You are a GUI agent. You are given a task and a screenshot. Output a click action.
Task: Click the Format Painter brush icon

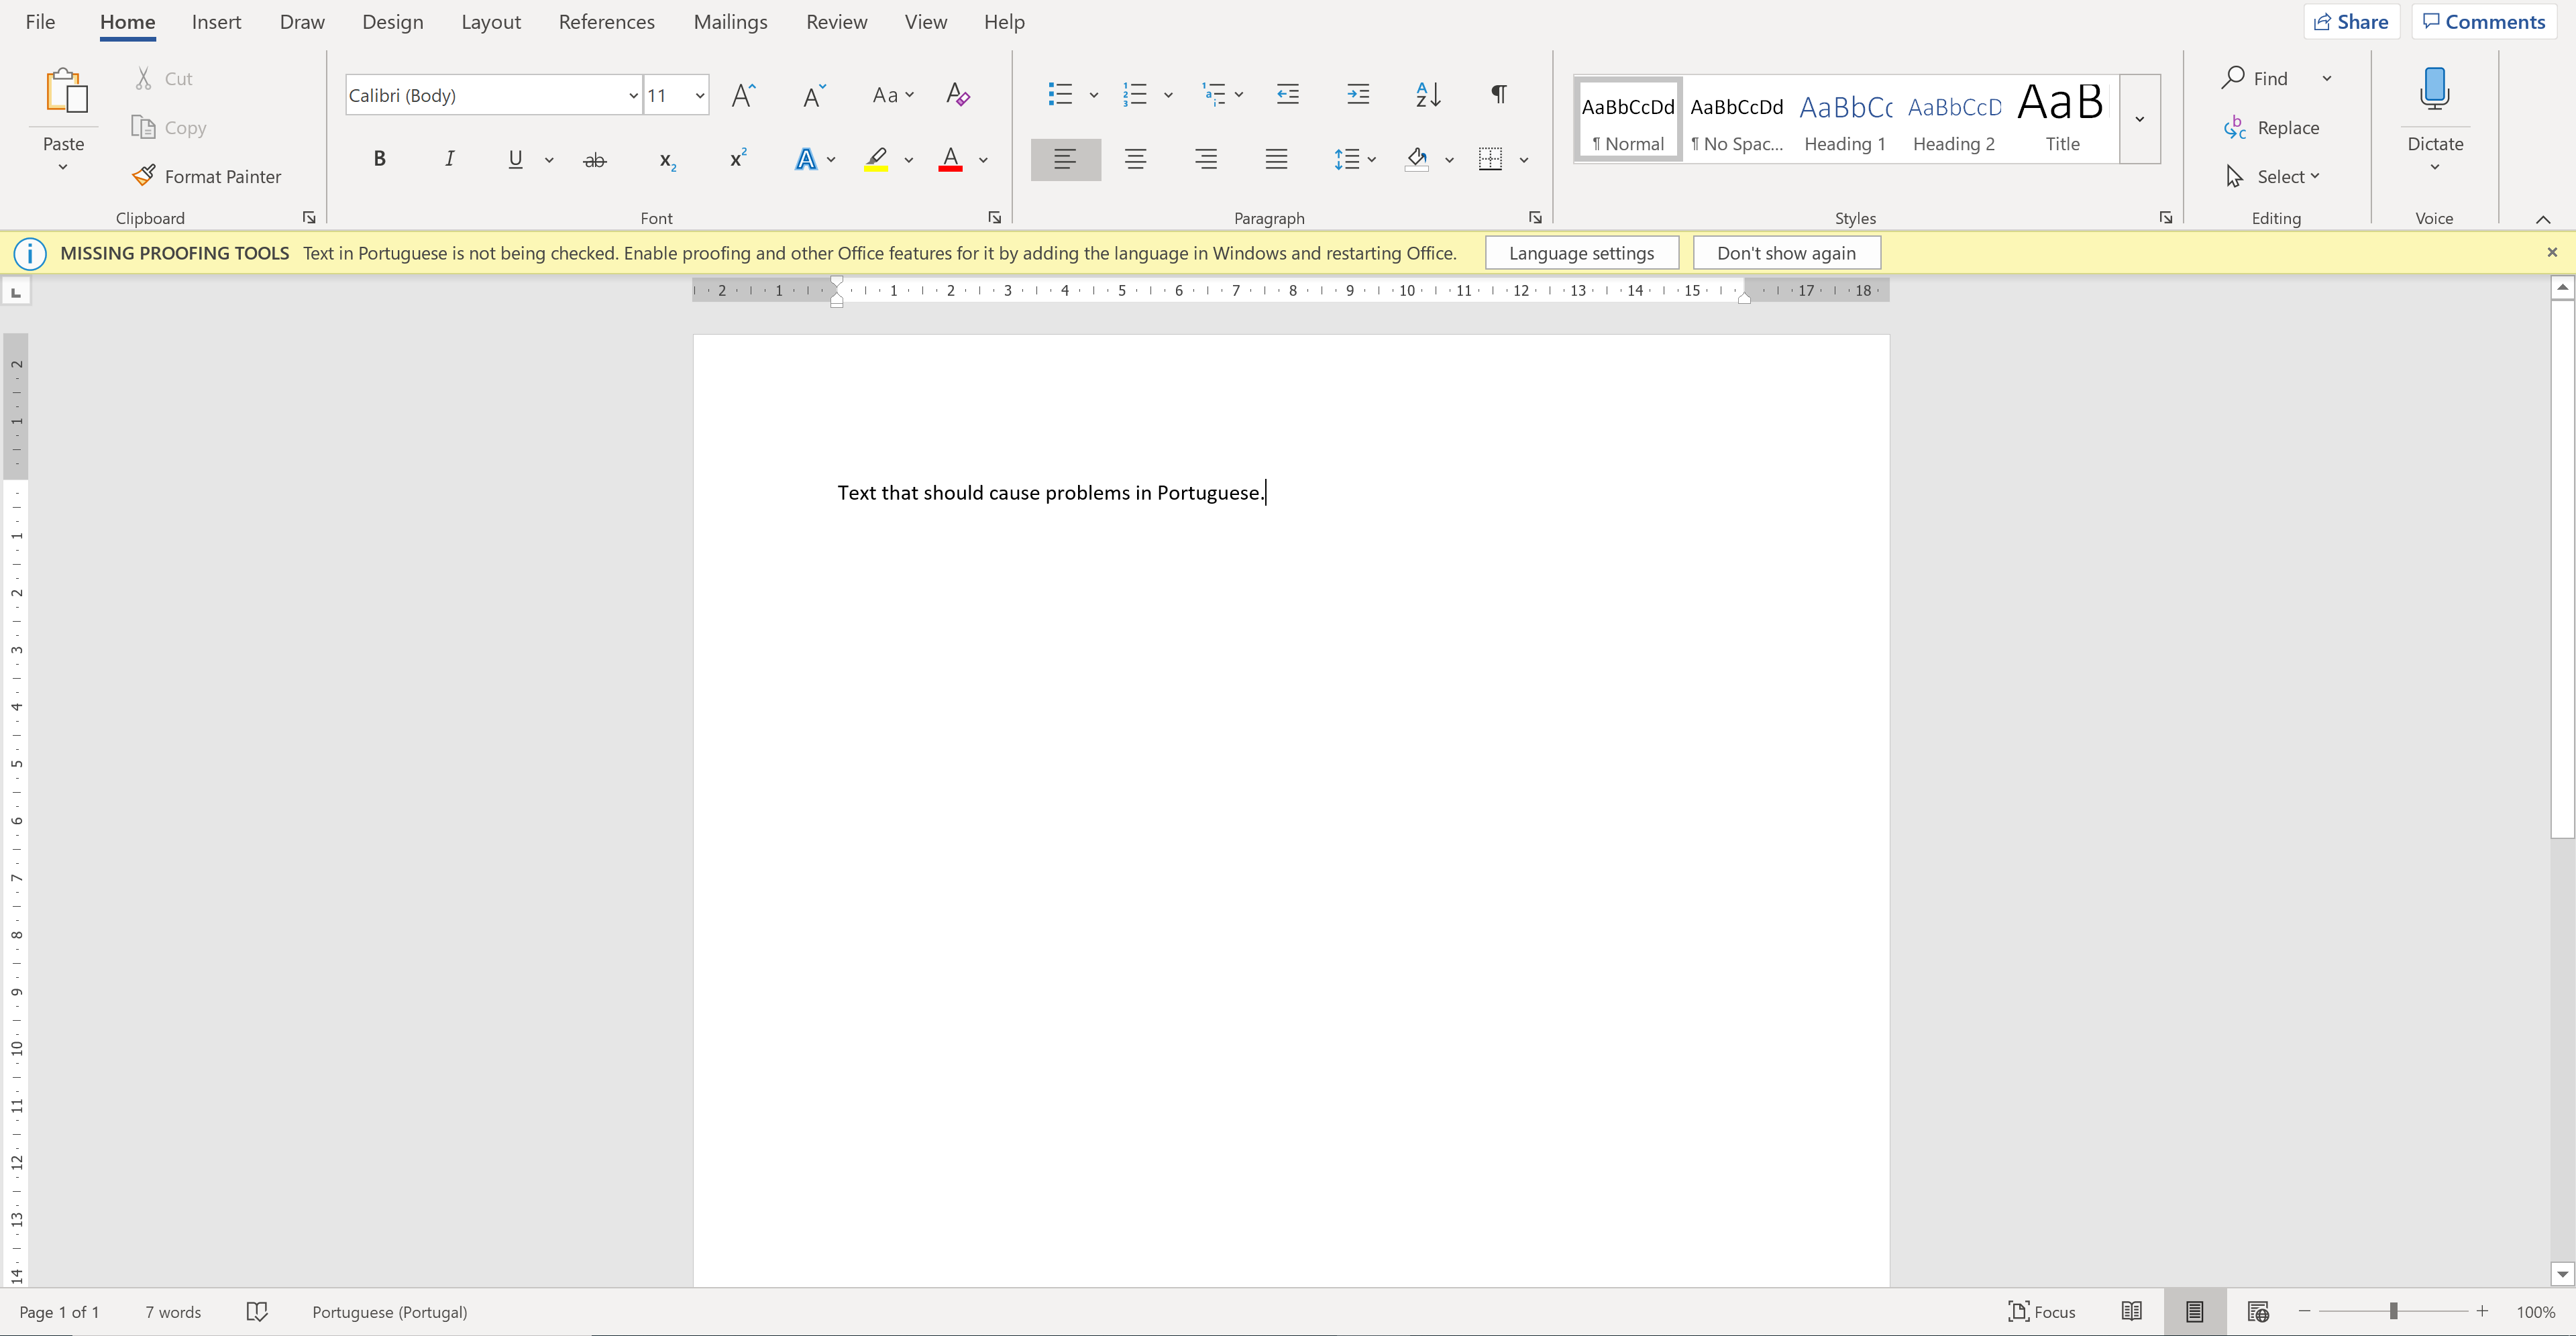coord(144,176)
